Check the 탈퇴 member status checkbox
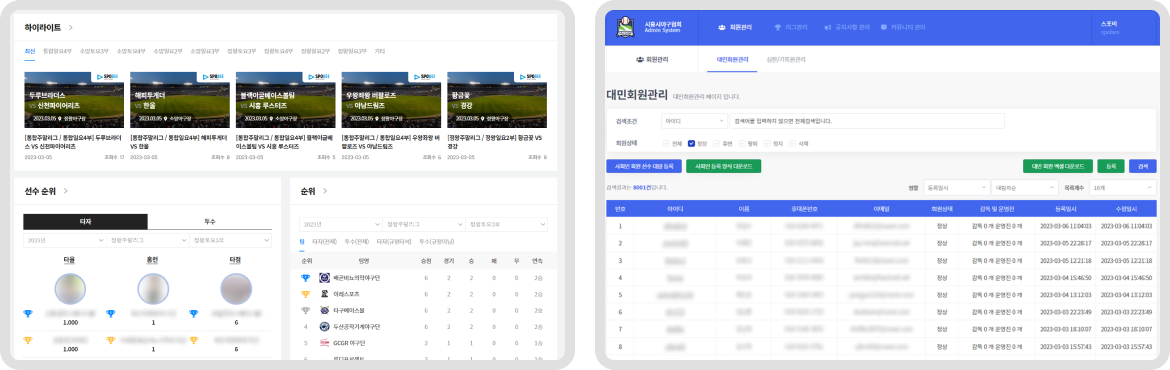This screenshot has width=1170, height=370. (x=742, y=143)
